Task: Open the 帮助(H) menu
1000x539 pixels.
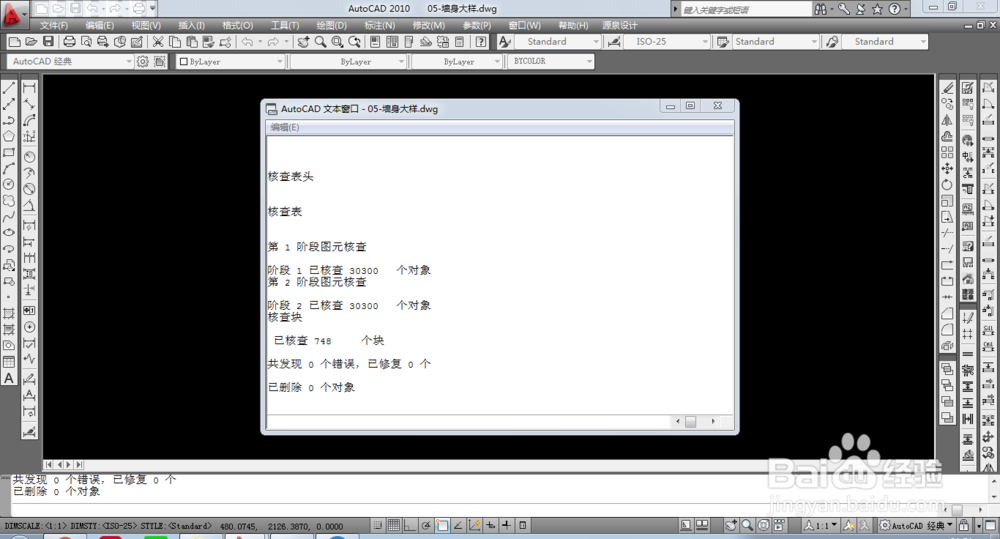Action: 573,26
